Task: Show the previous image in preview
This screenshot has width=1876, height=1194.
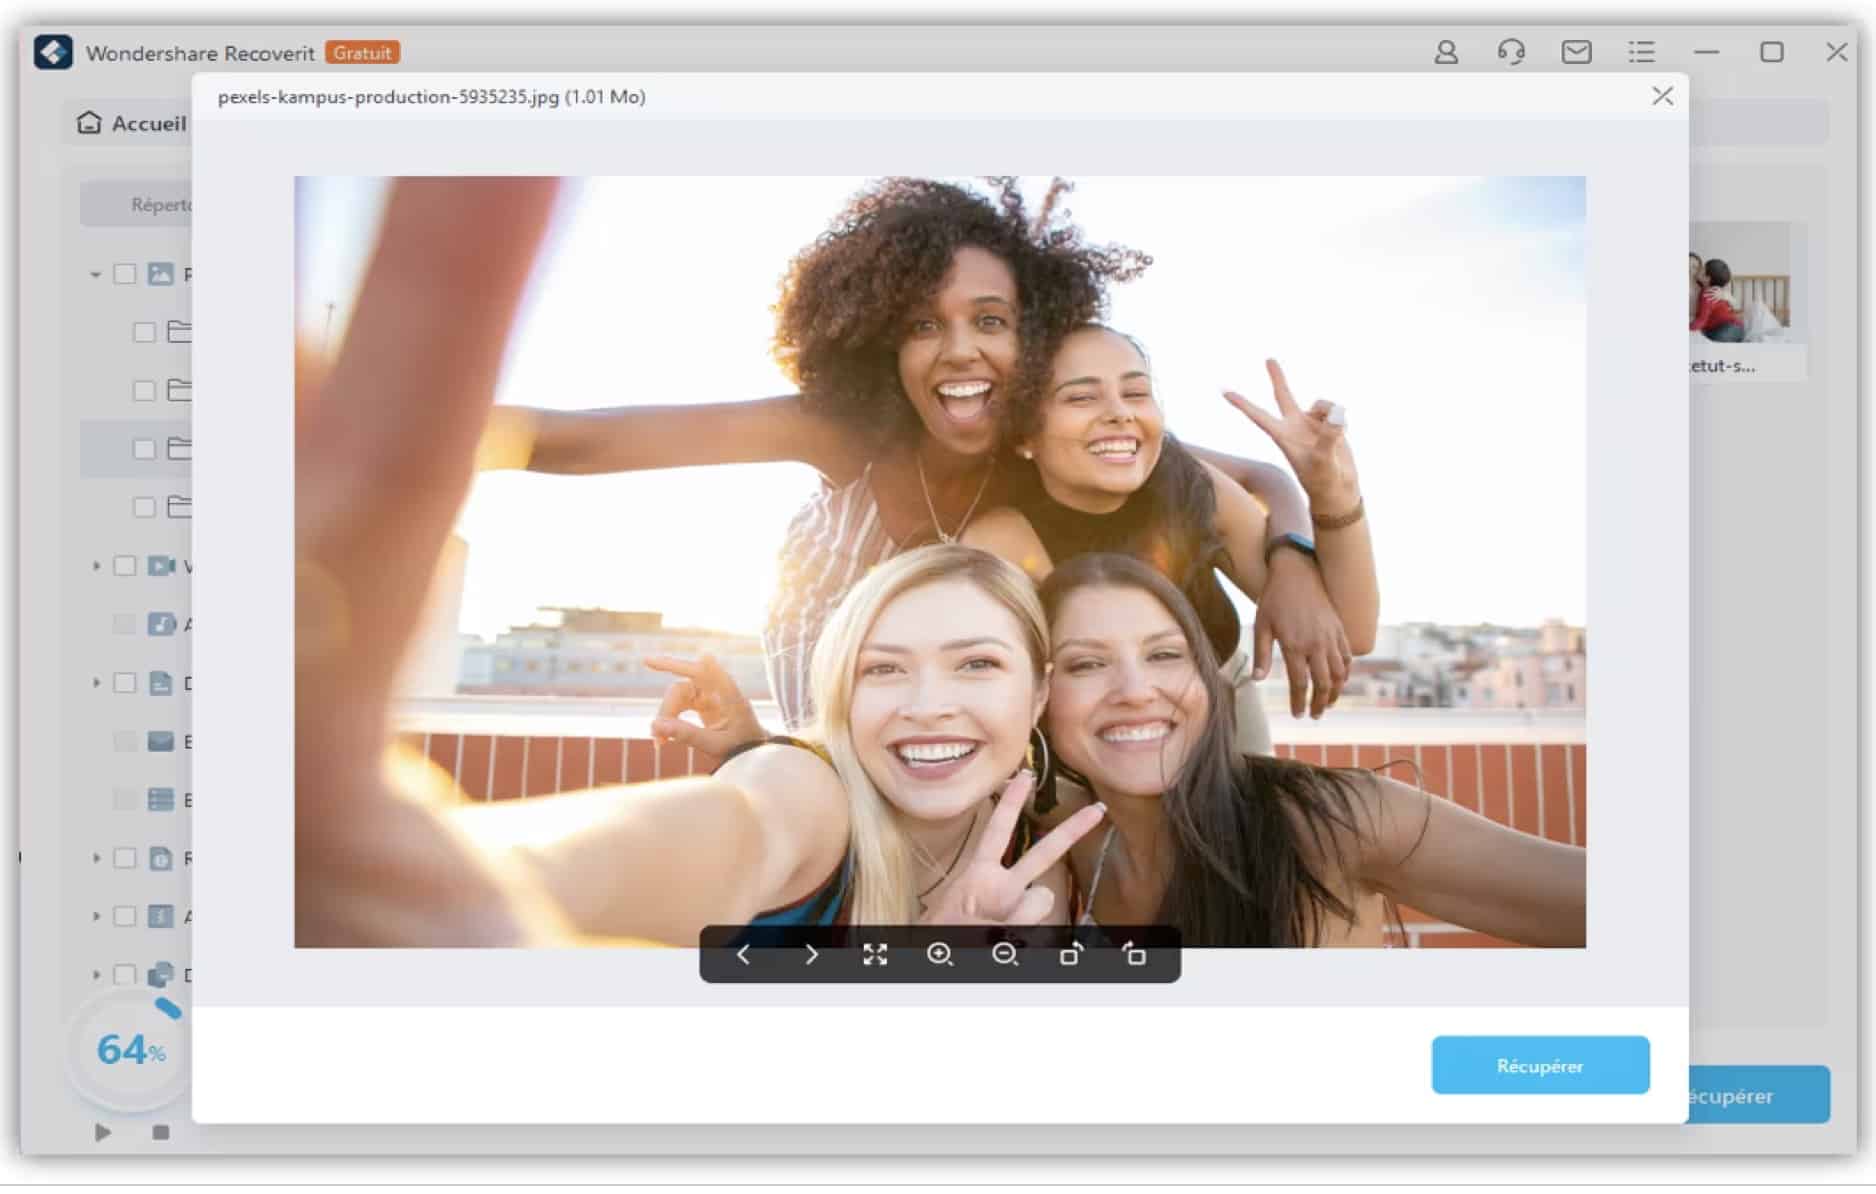Action: pos(743,955)
